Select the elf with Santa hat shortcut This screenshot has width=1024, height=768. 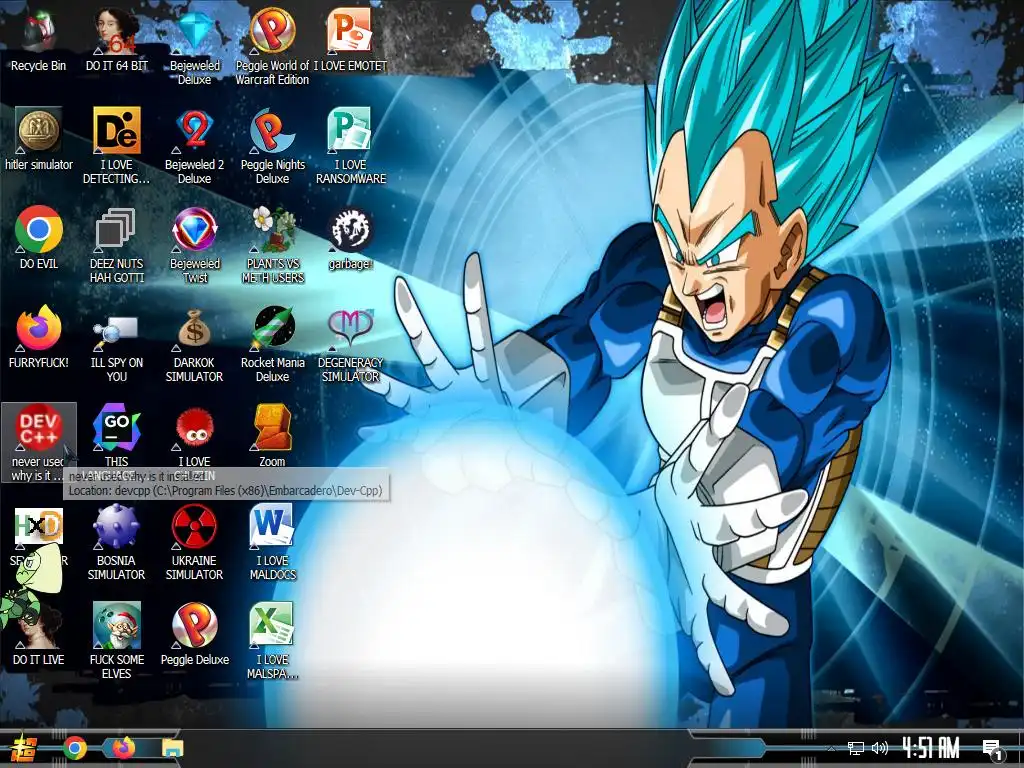click(116, 626)
